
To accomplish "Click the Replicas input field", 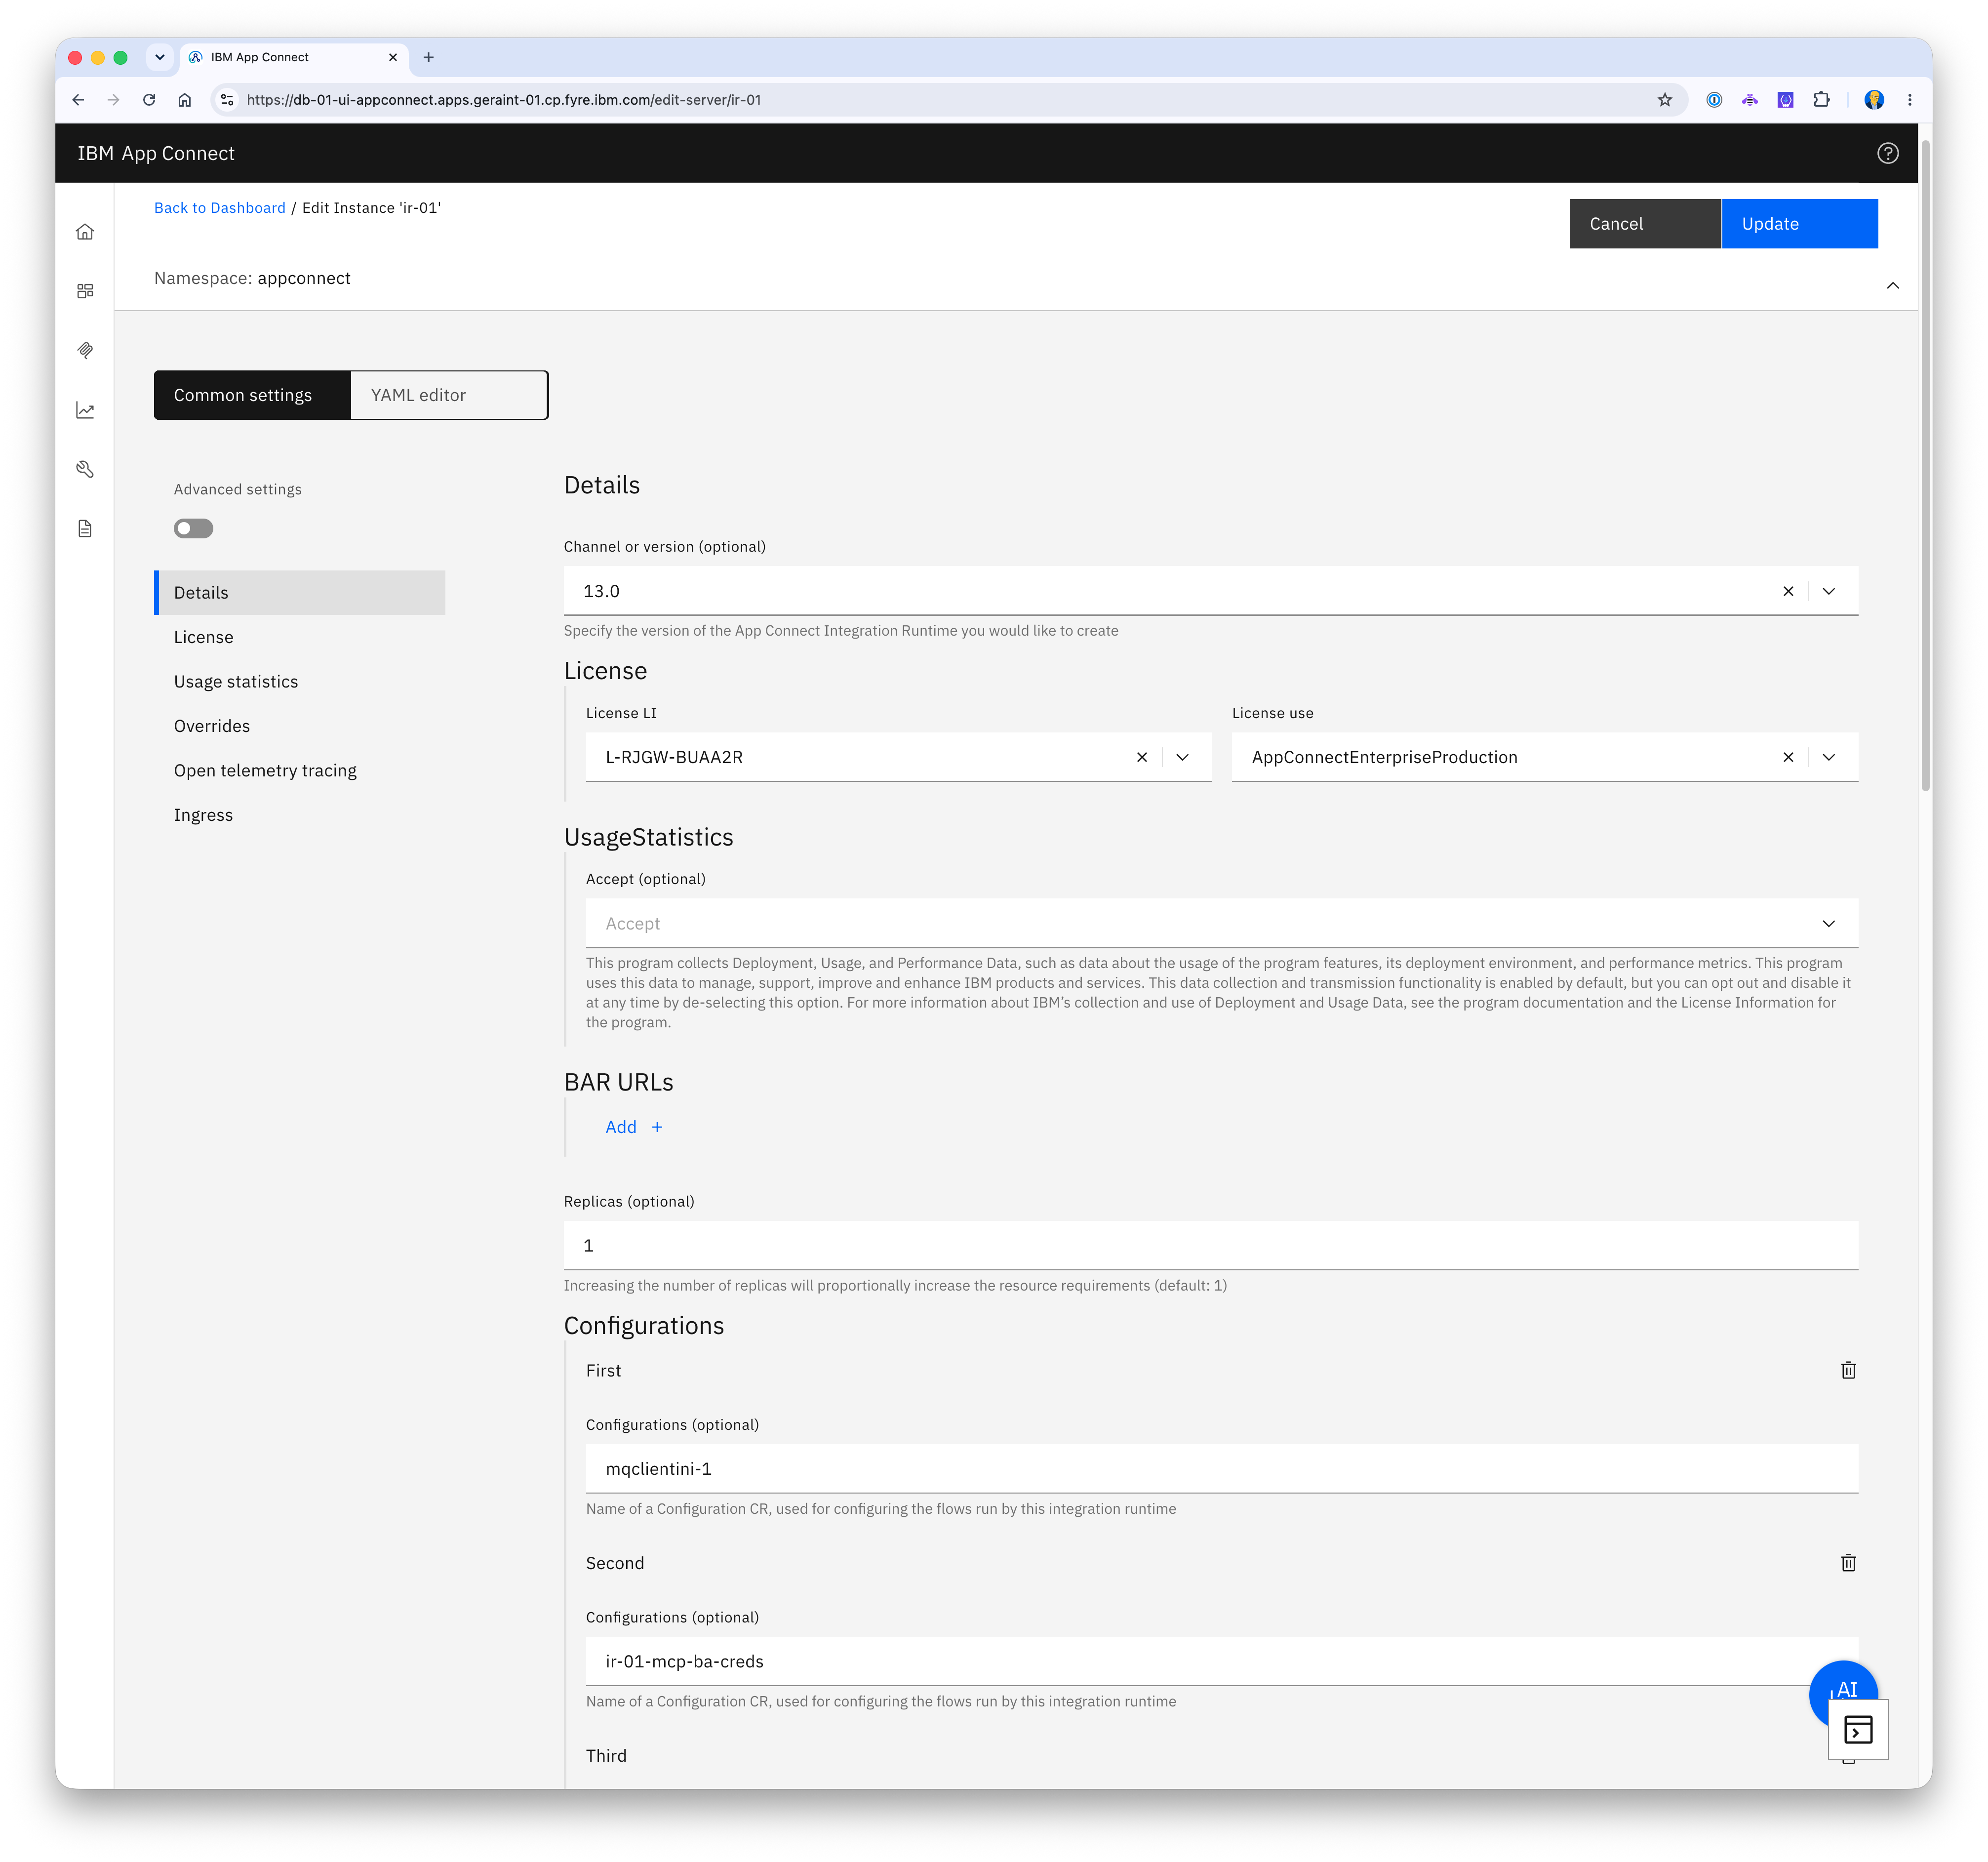I will [1210, 1245].
